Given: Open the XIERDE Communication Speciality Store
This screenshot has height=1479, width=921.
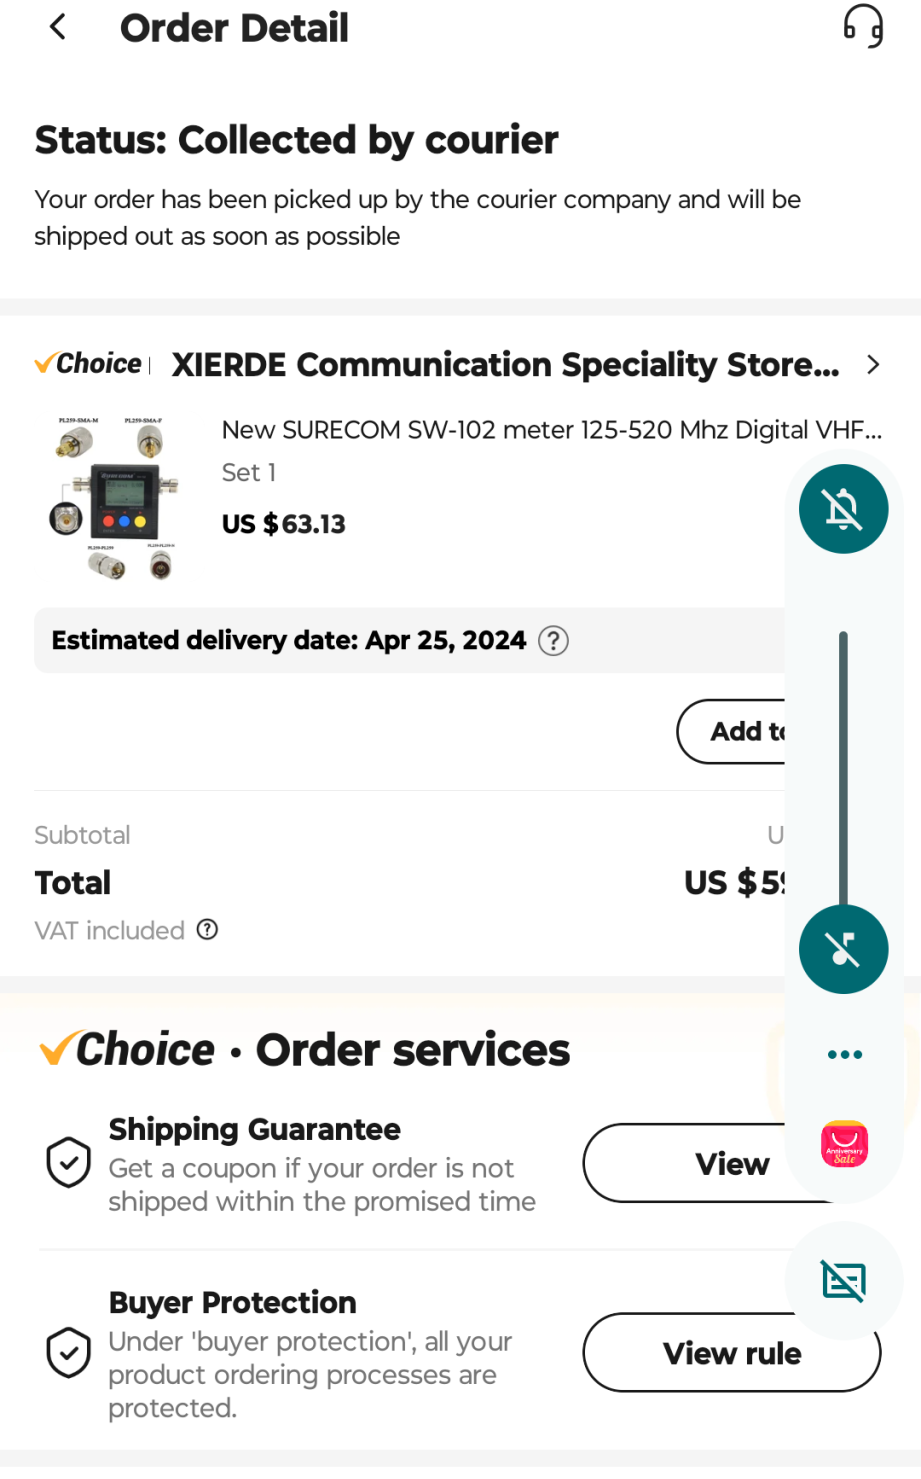Looking at the screenshot, I should coord(505,365).
